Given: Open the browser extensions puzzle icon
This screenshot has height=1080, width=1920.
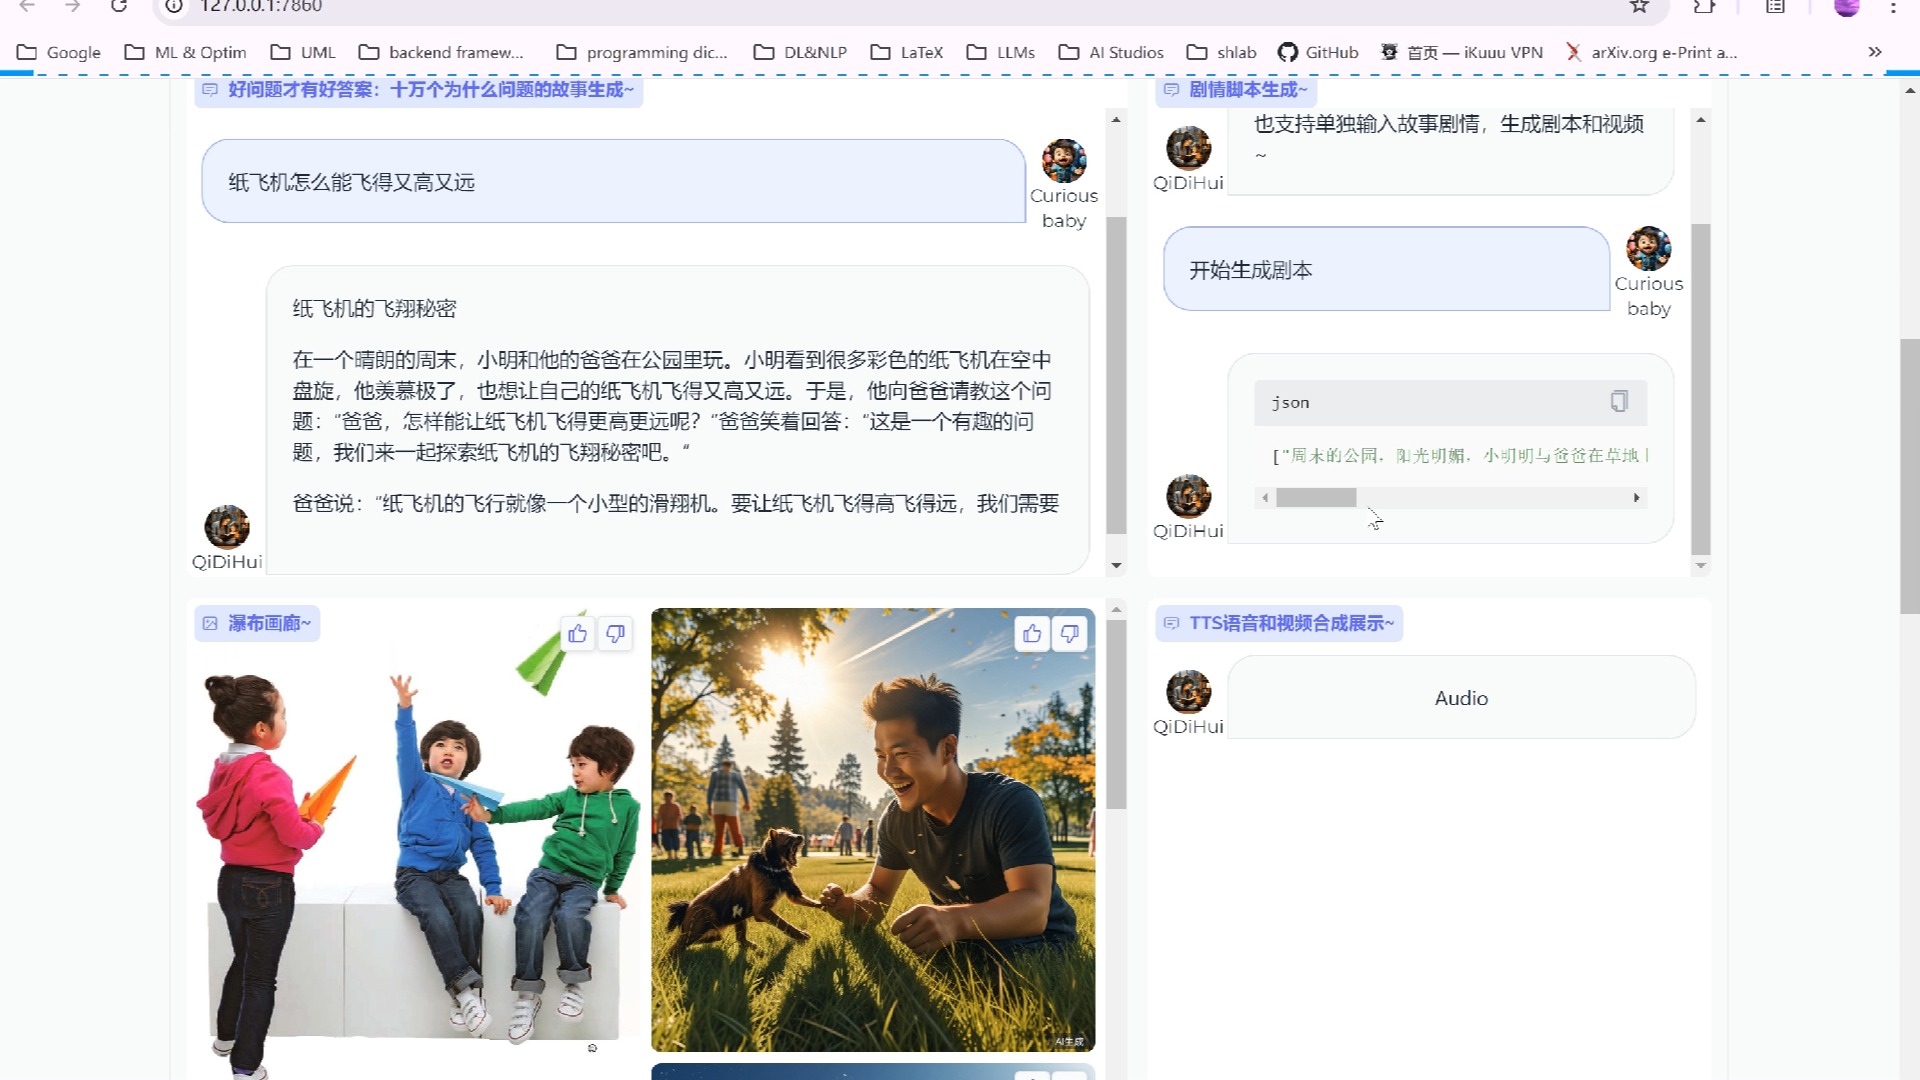Looking at the screenshot, I should click(x=1704, y=6).
